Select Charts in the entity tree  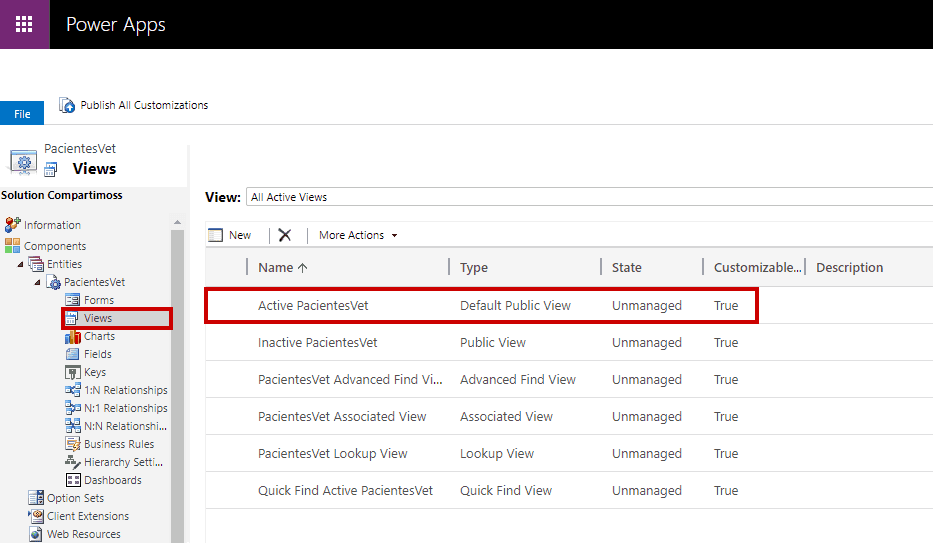tap(99, 336)
